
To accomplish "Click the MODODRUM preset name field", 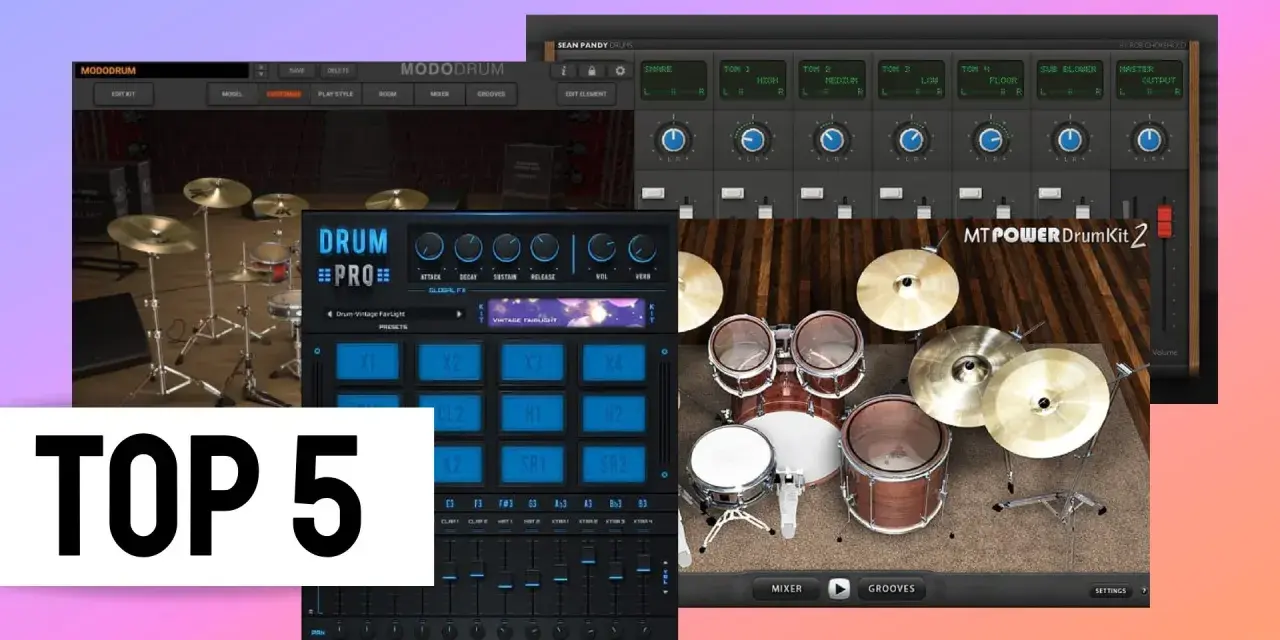I will (x=163, y=71).
